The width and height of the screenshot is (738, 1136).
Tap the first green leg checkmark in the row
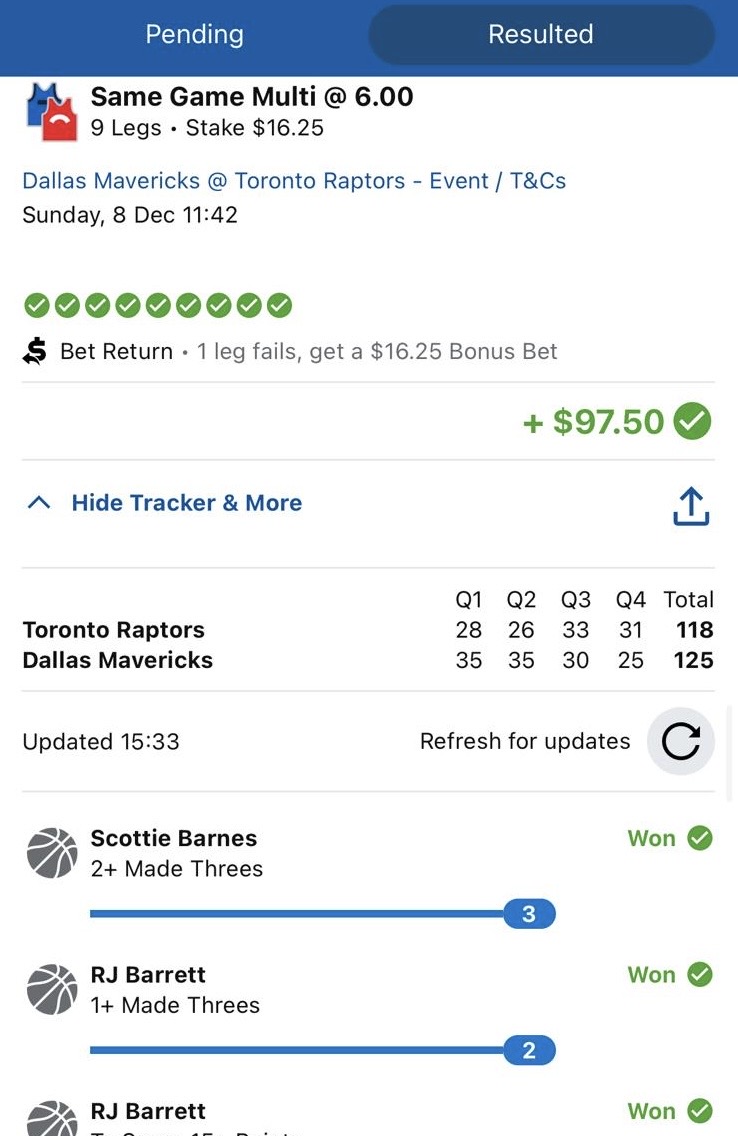pos(37,306)
